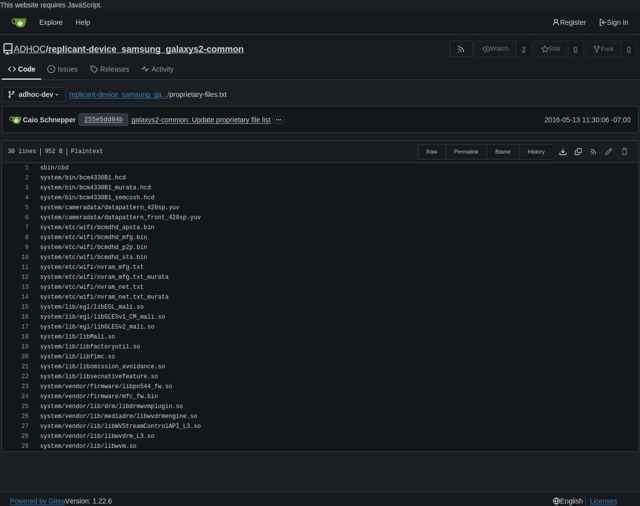The width and height of the screenshot is (640, 506).
Task: Open the adhoc-dev branch dropdown
Action: [34, 95]
